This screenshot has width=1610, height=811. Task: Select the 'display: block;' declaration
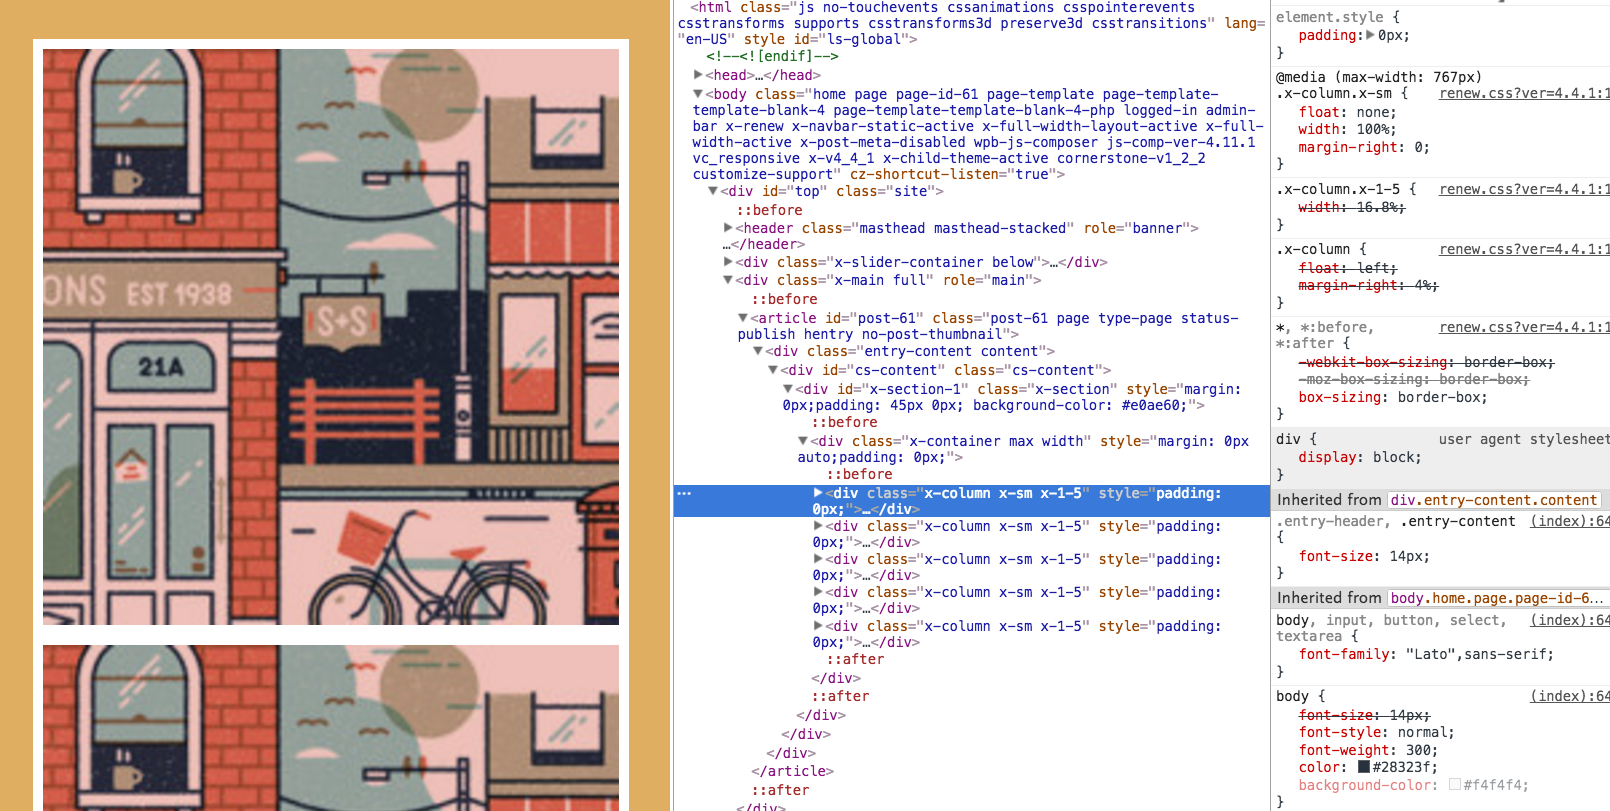click(1360, 457)
